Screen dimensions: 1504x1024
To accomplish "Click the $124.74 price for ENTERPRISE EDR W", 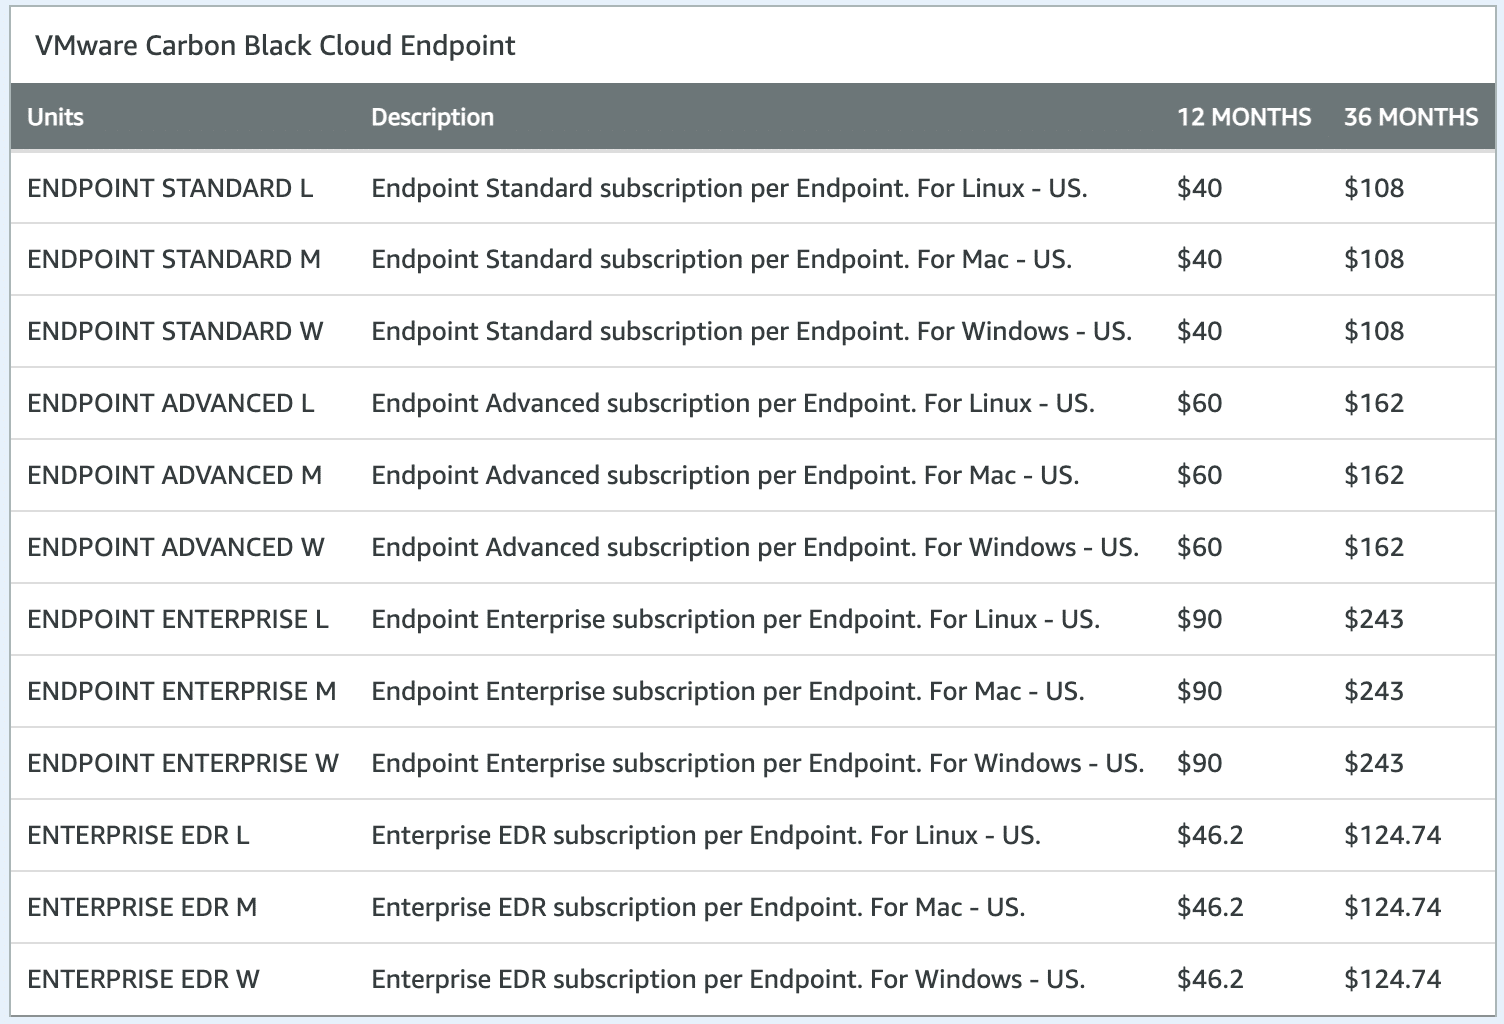I will [1393, 980].
